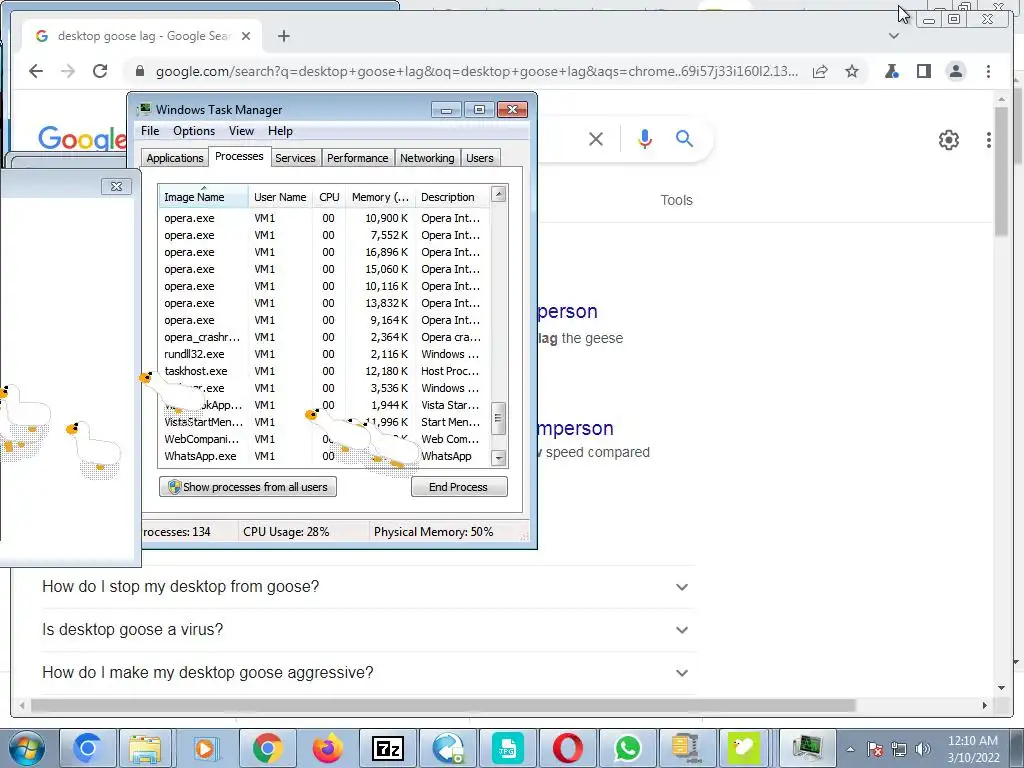The height and width of the screenshot is (768, 1024).
Task: Open the WinZip archive taskbar icon
Action: pyautogui.click(x=686, y=748)
